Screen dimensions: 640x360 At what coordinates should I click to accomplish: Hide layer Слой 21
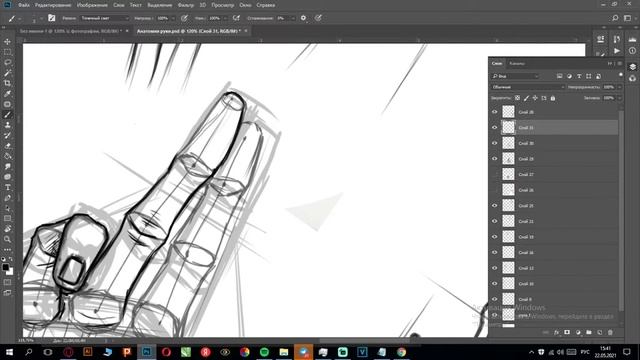tap(495, 221)
